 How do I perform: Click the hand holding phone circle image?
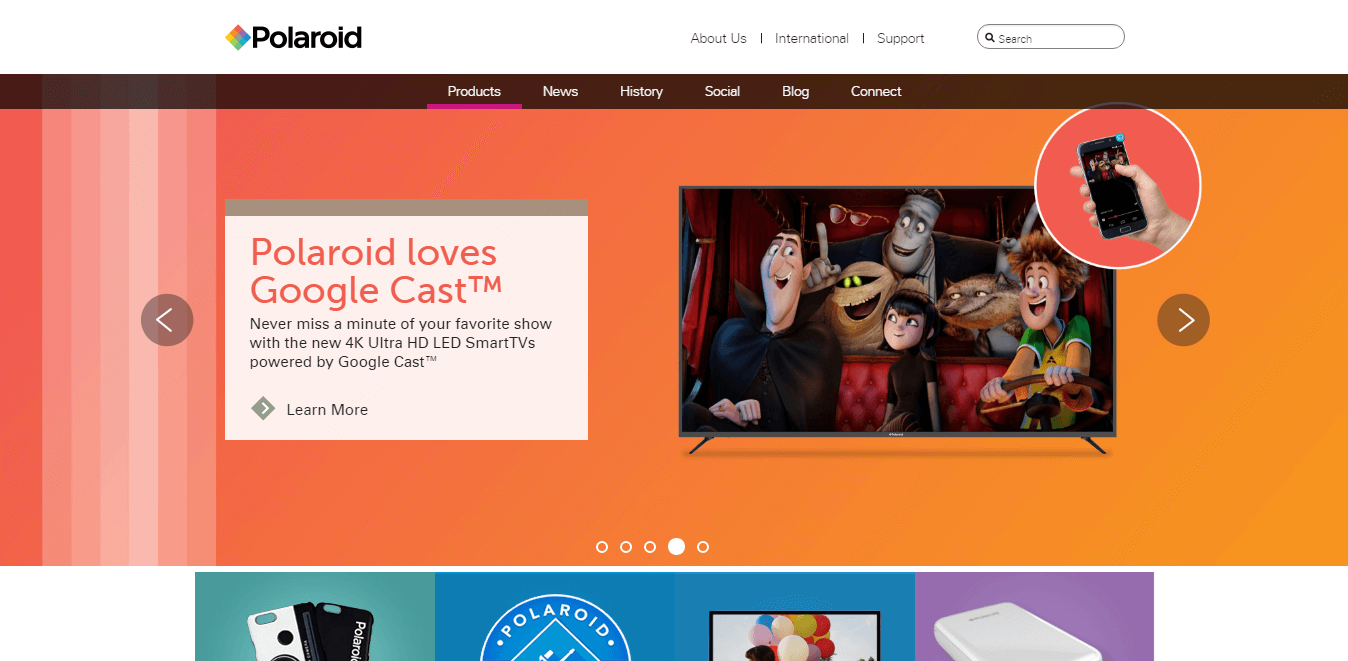point(1117,186)
